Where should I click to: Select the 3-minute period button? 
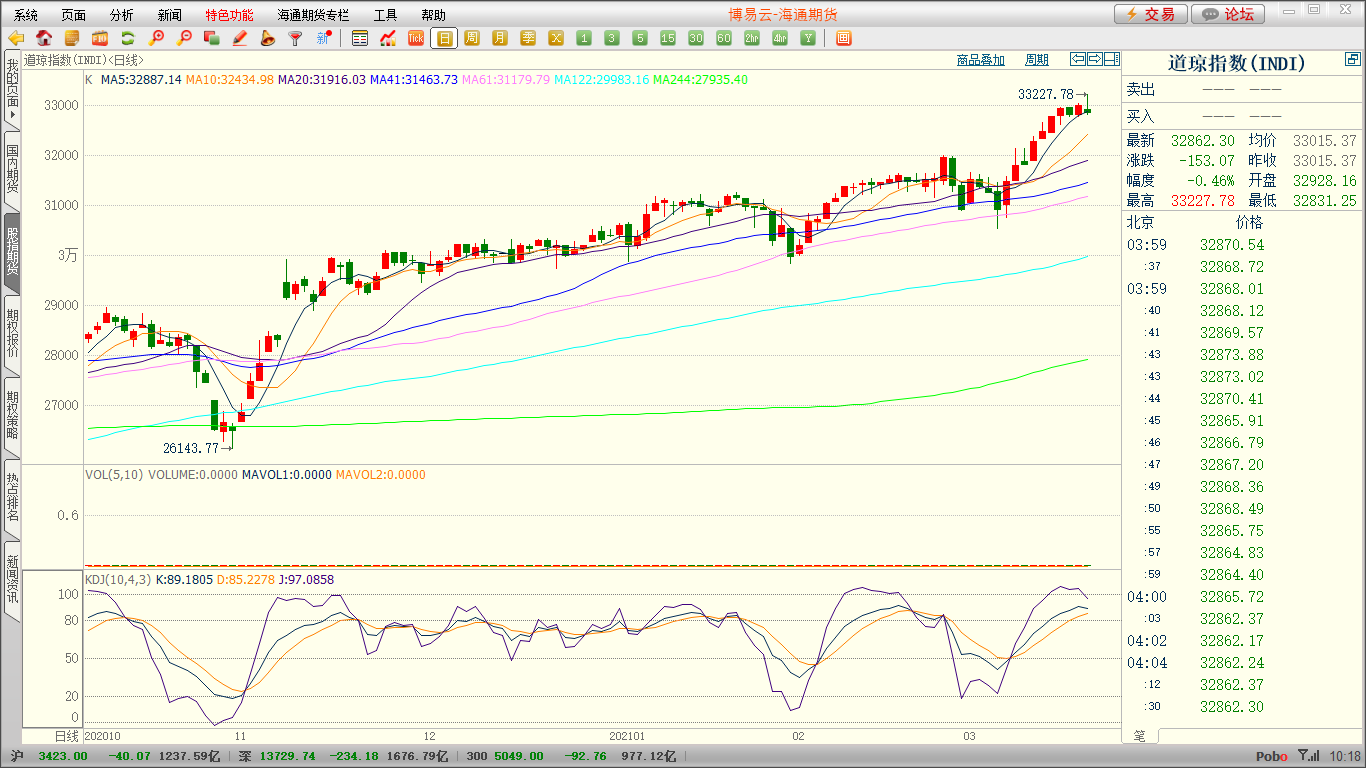click(x=612, y=38)
